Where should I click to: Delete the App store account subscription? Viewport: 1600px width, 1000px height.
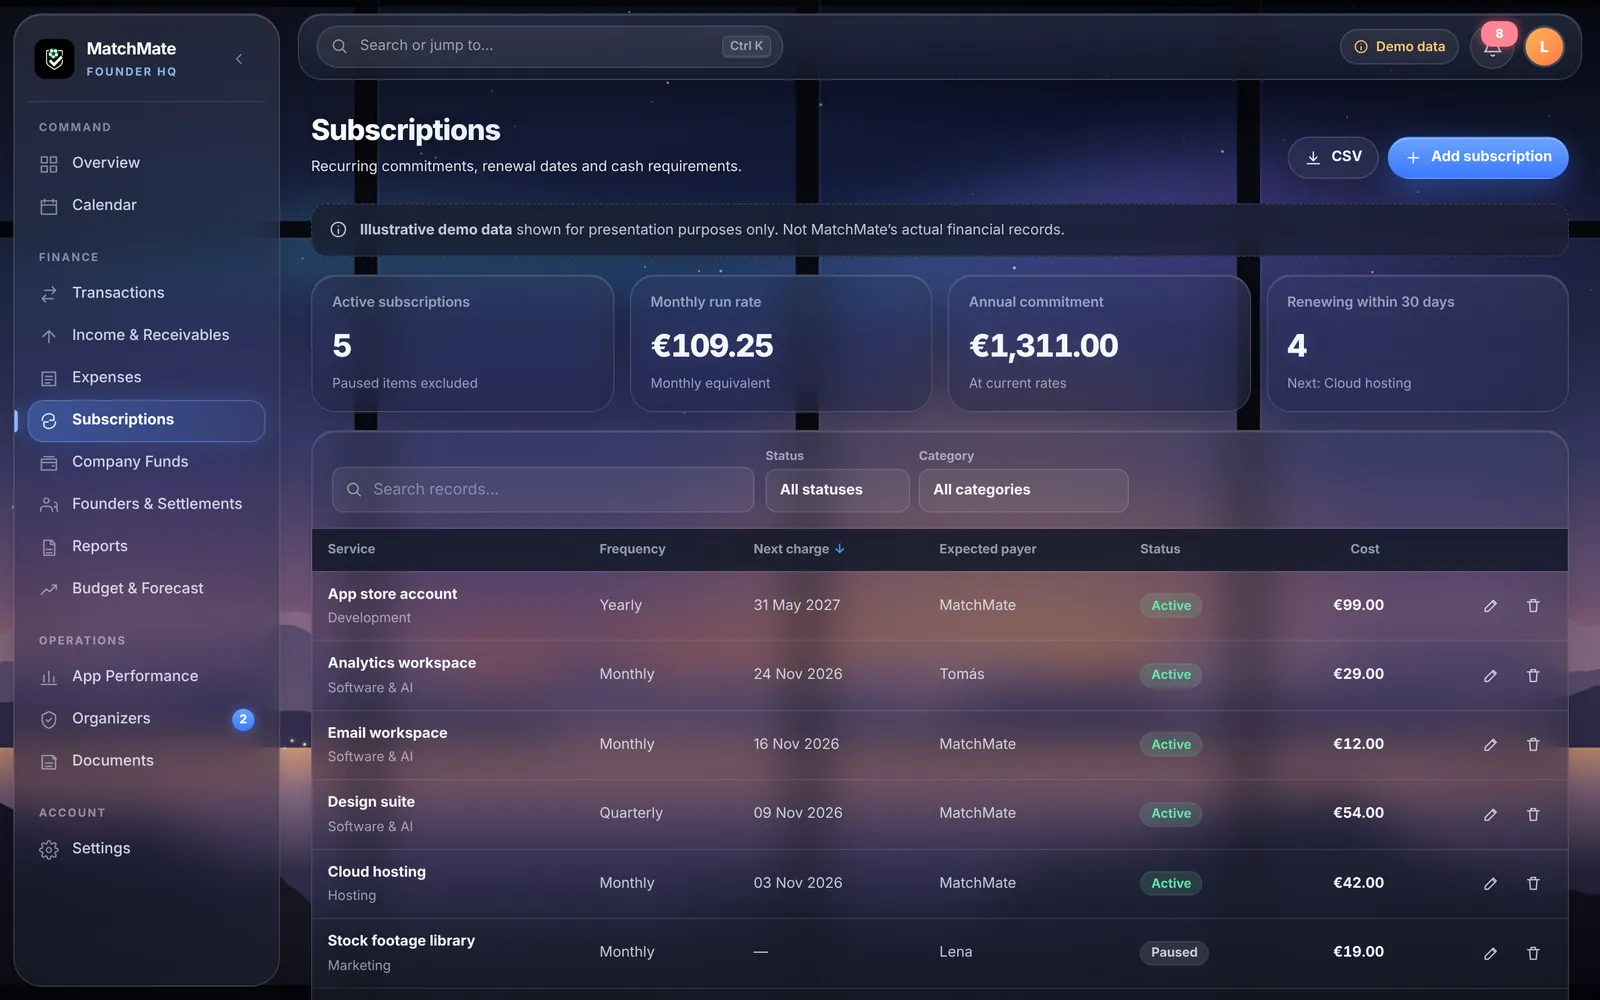(x=1533, y=606)
